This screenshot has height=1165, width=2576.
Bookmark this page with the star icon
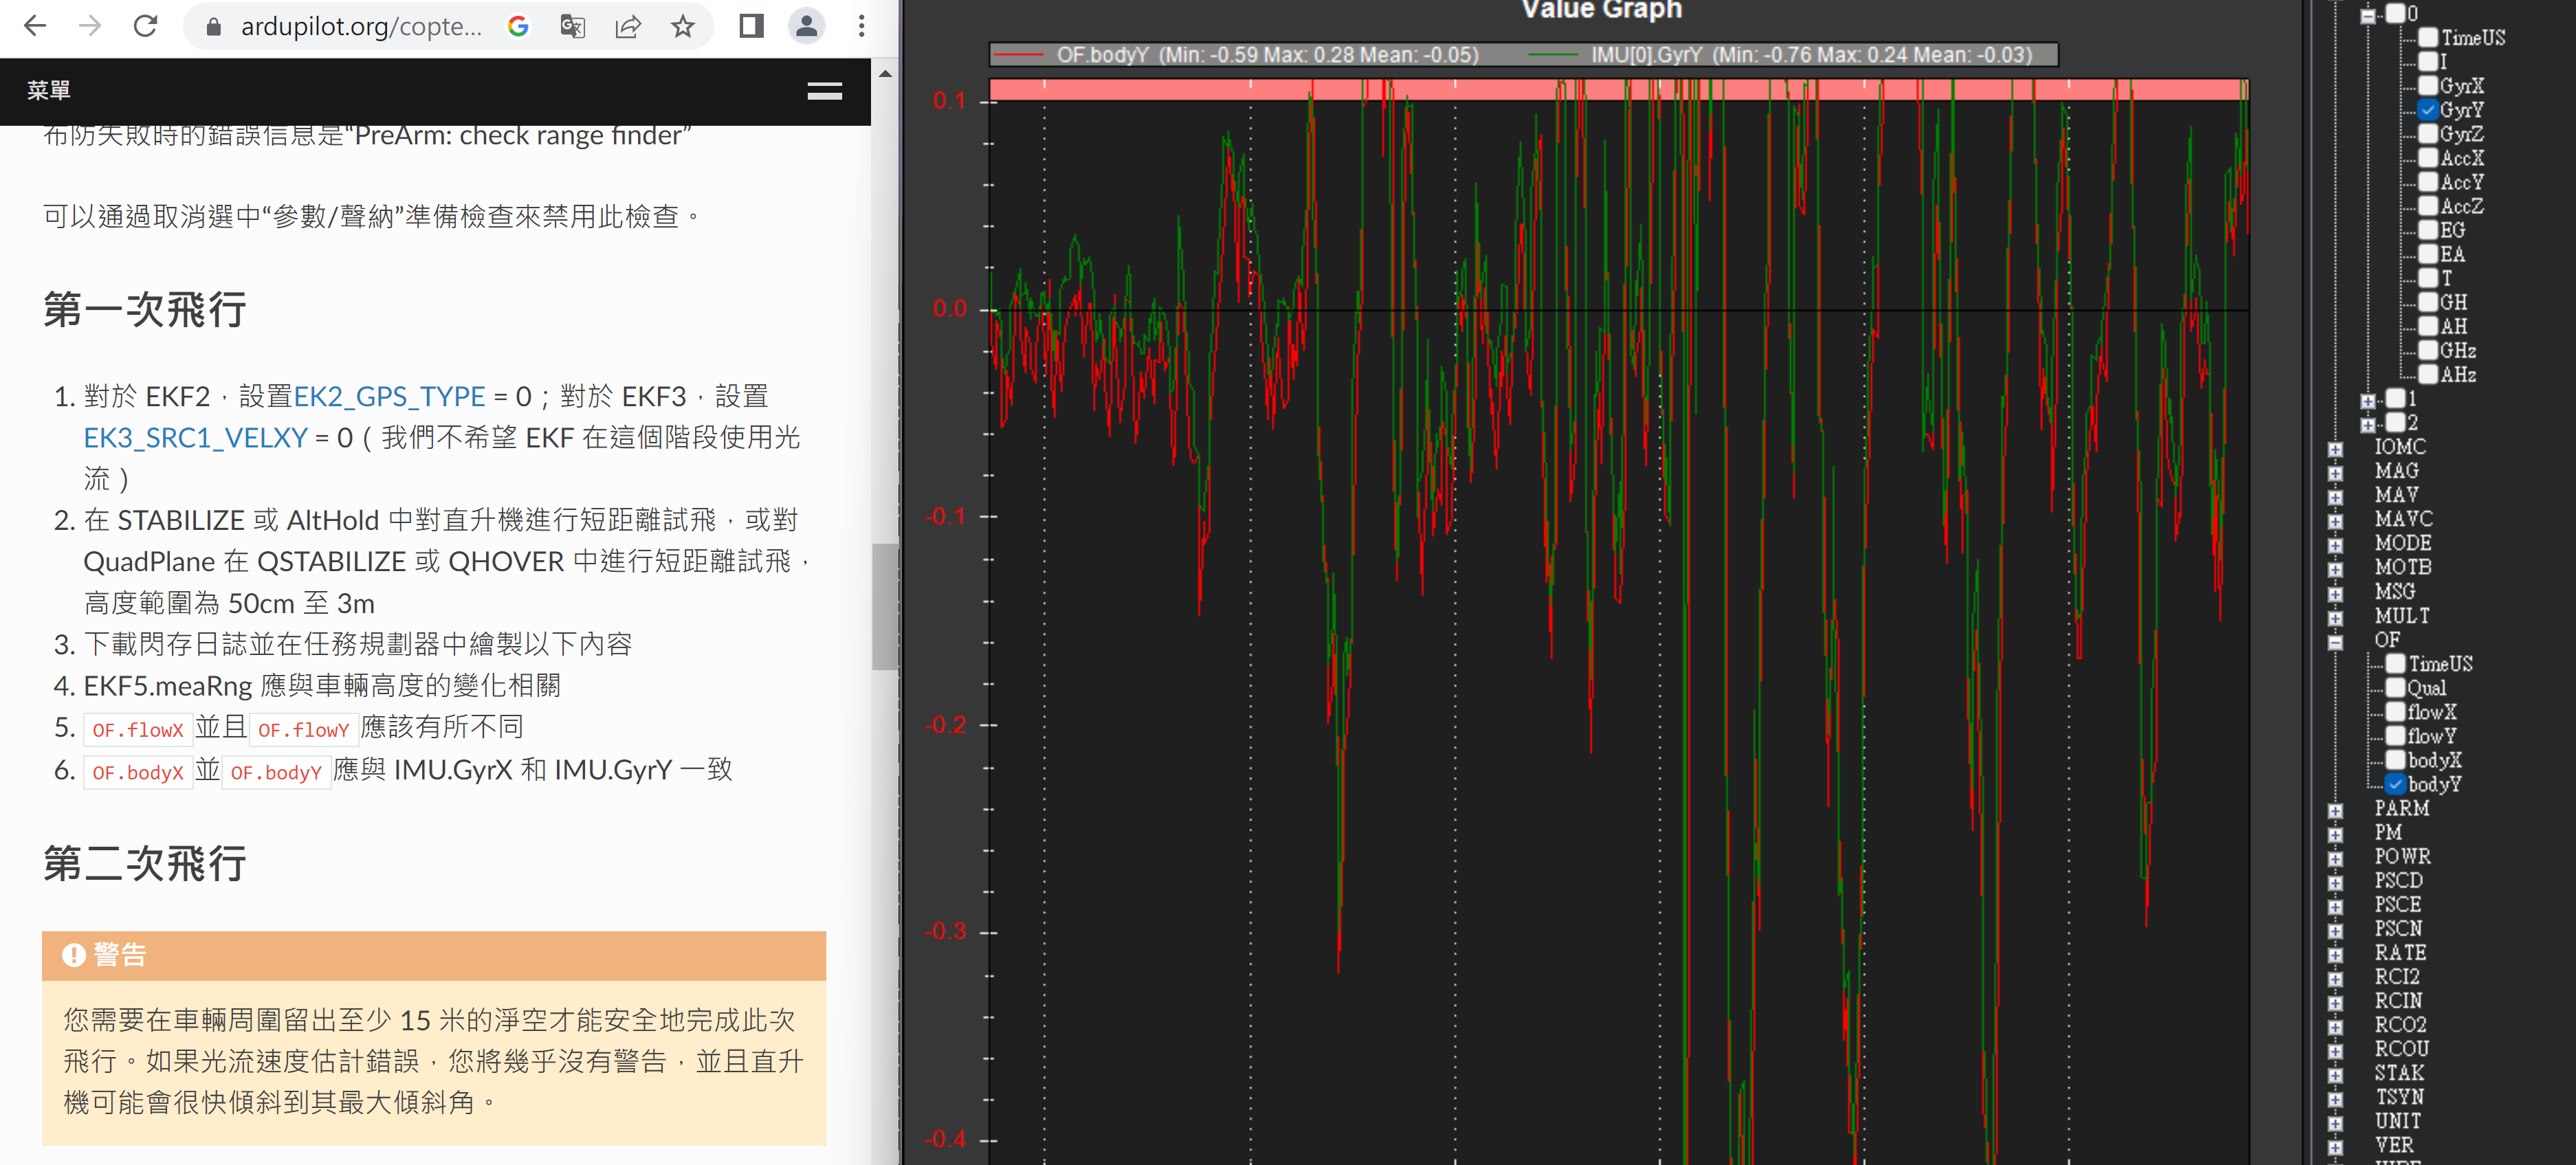tap(684, 26)
